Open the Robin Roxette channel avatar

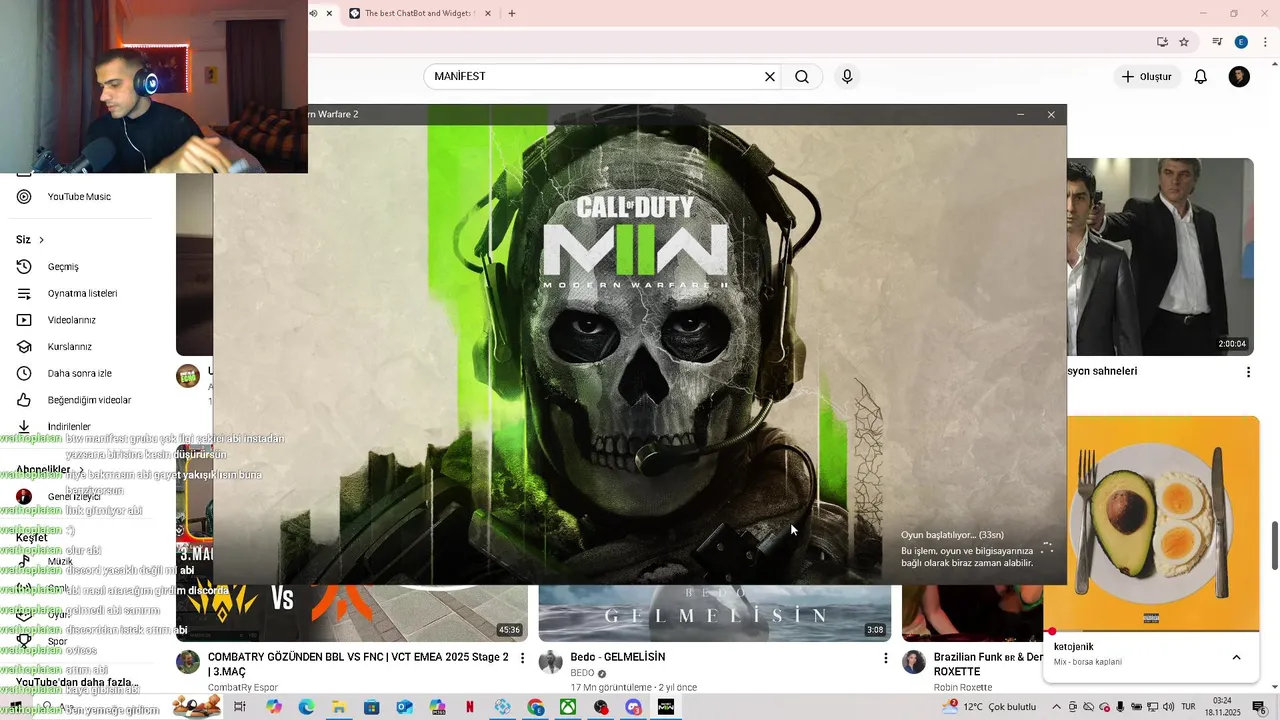pyautogui.click(x=914, y=662)
